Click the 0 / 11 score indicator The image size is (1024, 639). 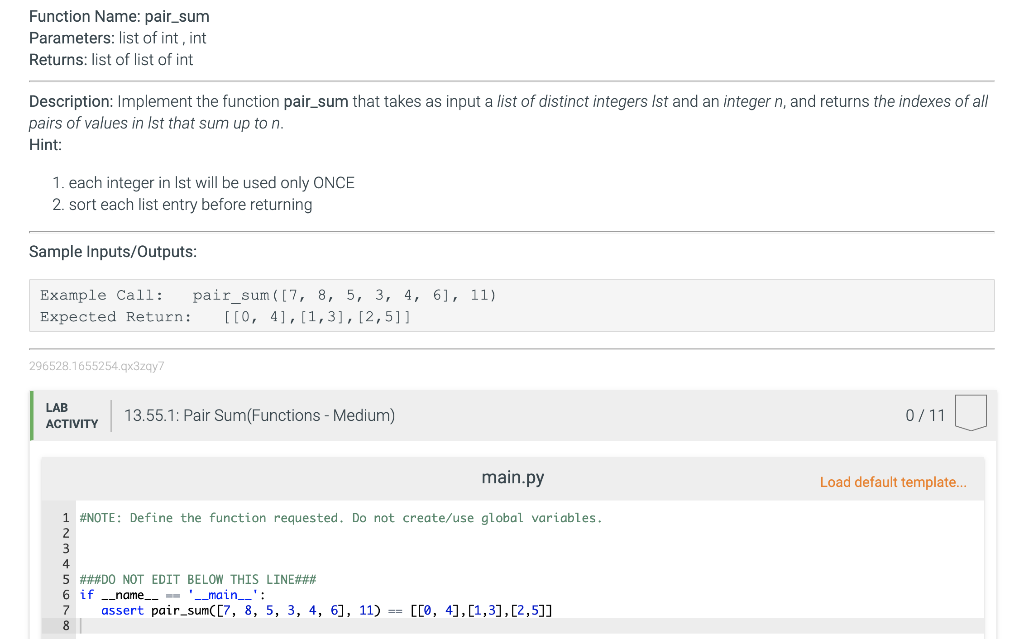pos(925,413)
